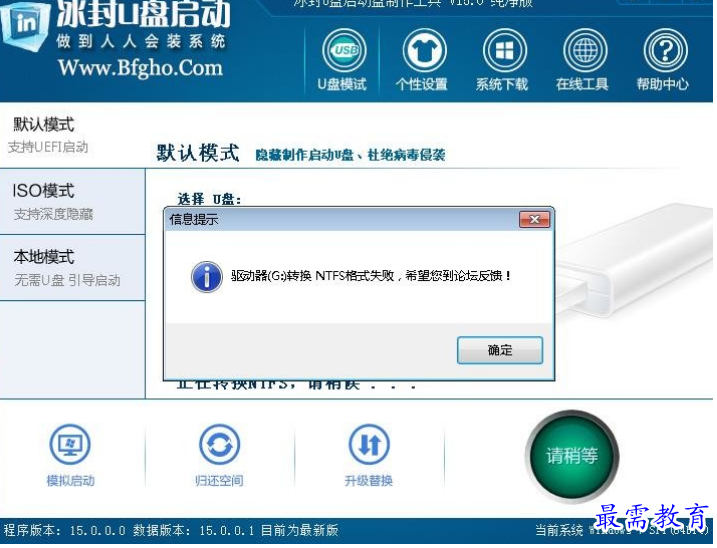Click the 信息提示 dialog title
The width and height of the screenshot is (717, 548).
tap(194, 220)
